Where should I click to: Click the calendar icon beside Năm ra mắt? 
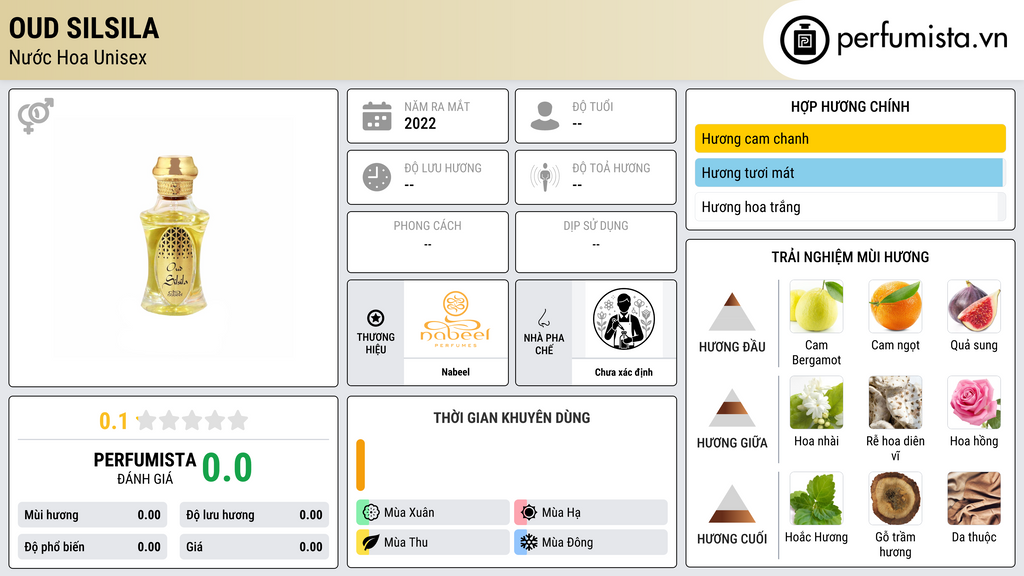coord(377,116)
